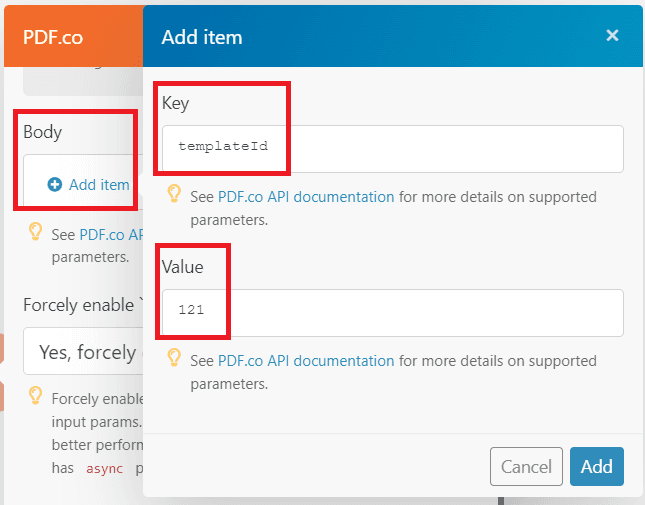Image resolution: width=645 pixels, height=505 pixels.
Task: Focus the Value field containing 121
Action: tap(392, 312)
